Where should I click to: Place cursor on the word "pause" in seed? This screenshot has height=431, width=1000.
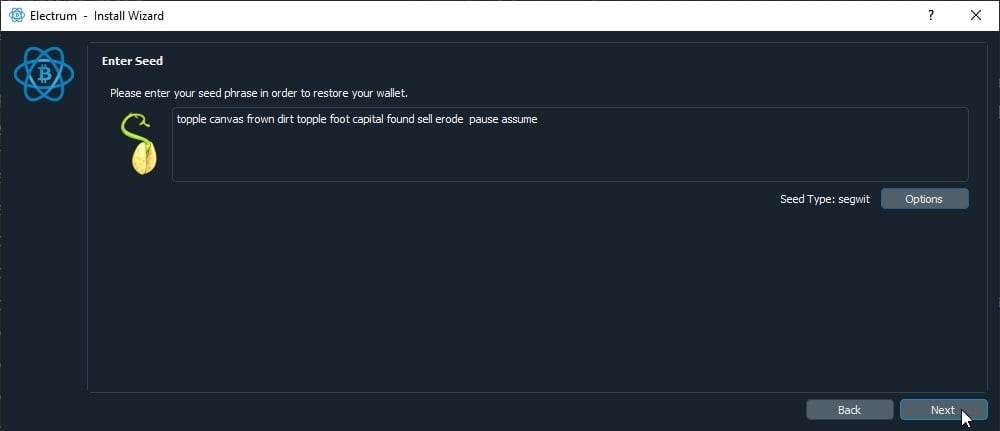pyautogui.click(x=483, y=119)
